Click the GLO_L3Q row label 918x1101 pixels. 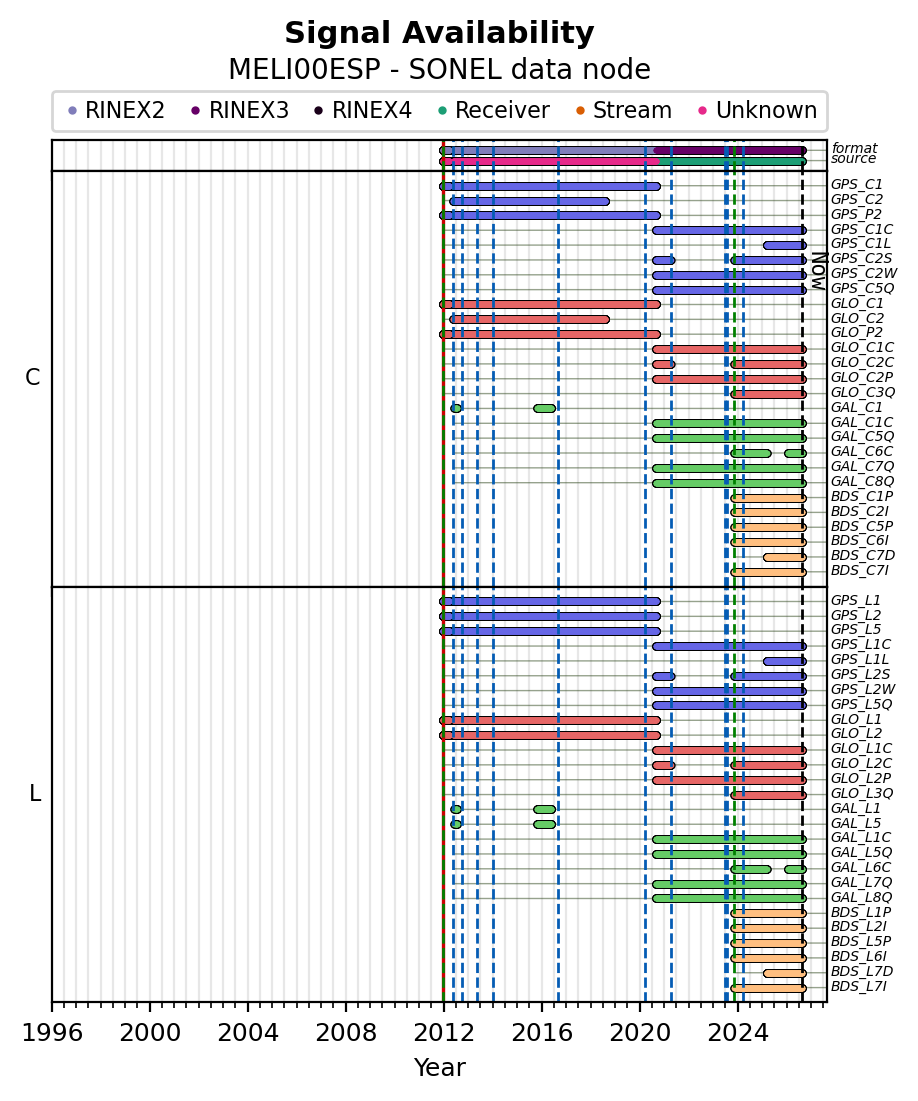pos(862,793)
